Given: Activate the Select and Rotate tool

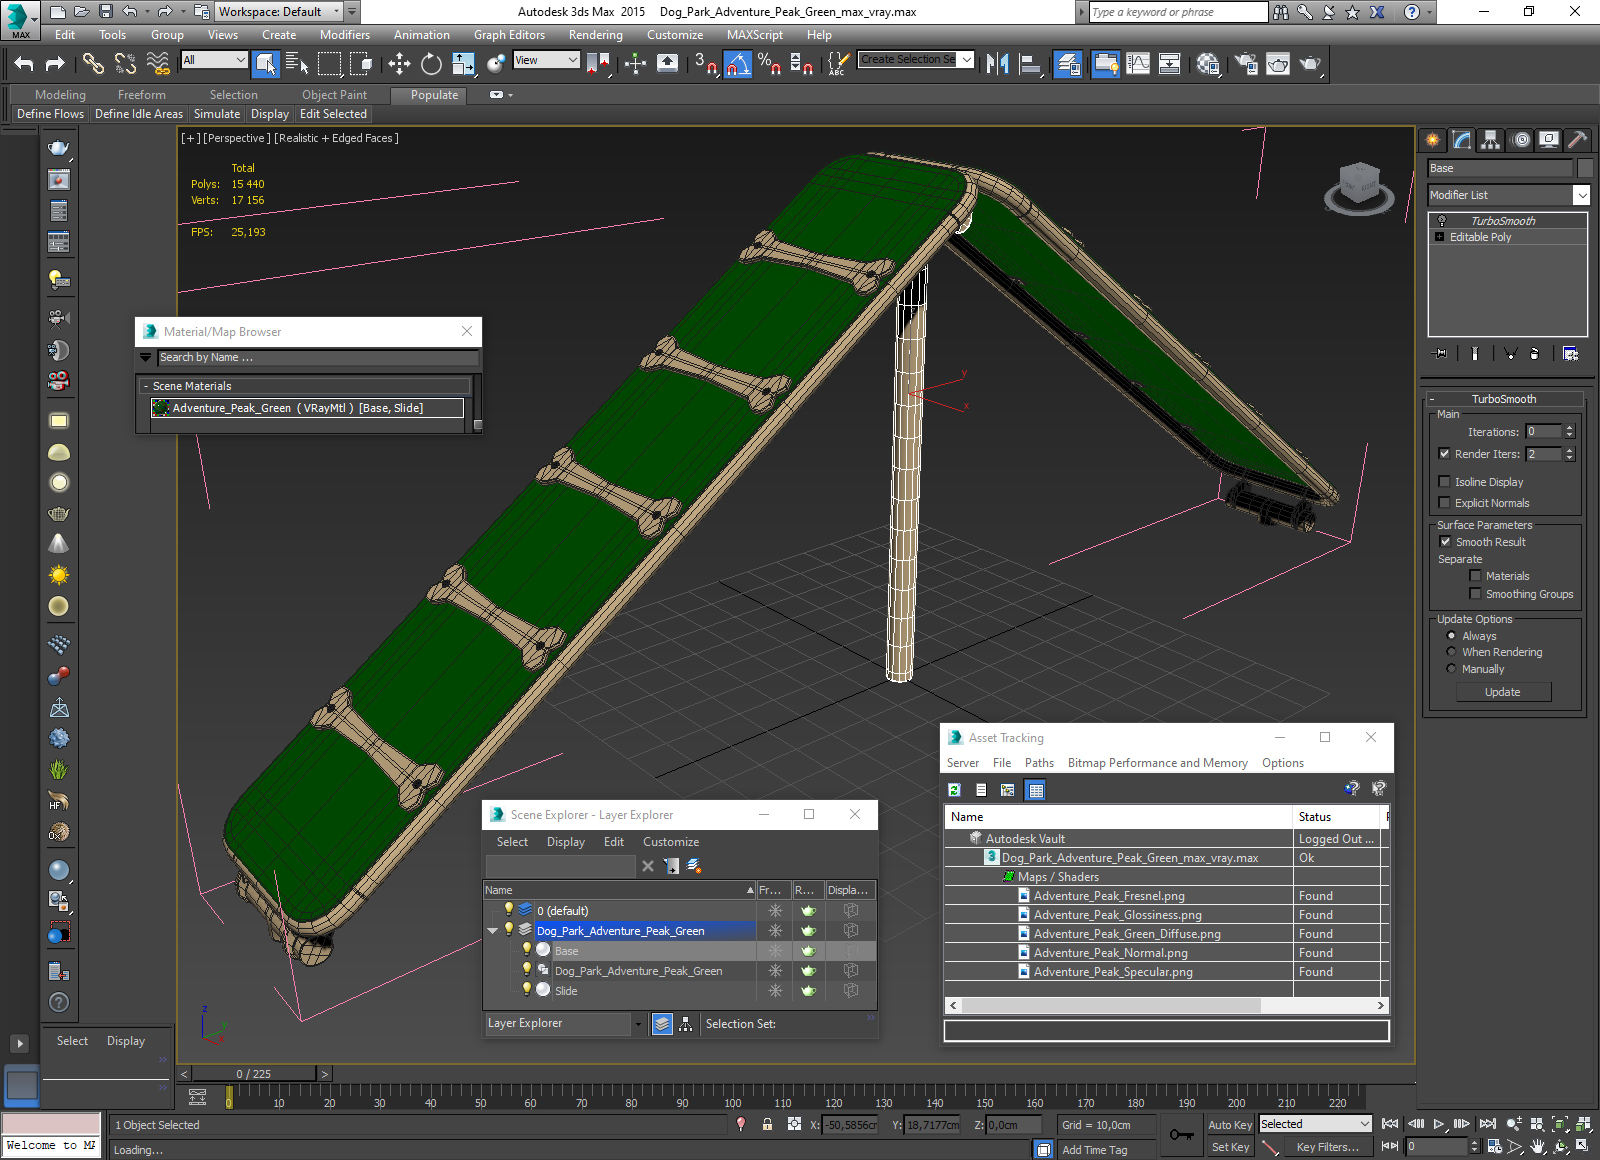Looking at the screenshot, I should pyautogui.click(x=431, y=64).
